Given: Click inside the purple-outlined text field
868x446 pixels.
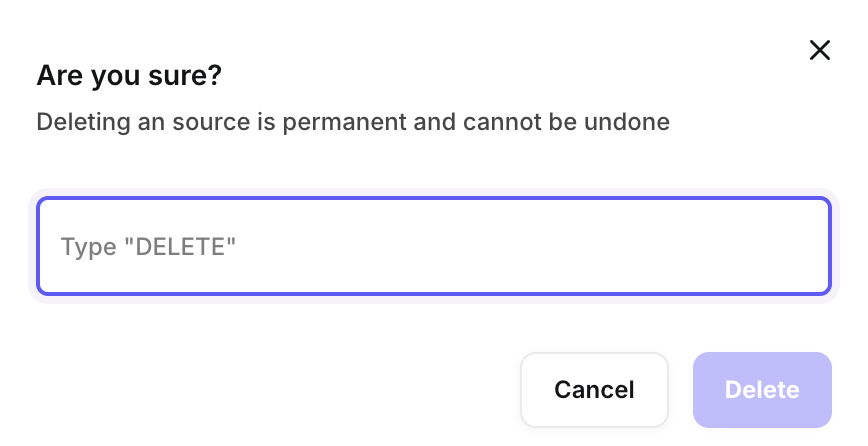Looking at the screenshot, I should [433, 246].
